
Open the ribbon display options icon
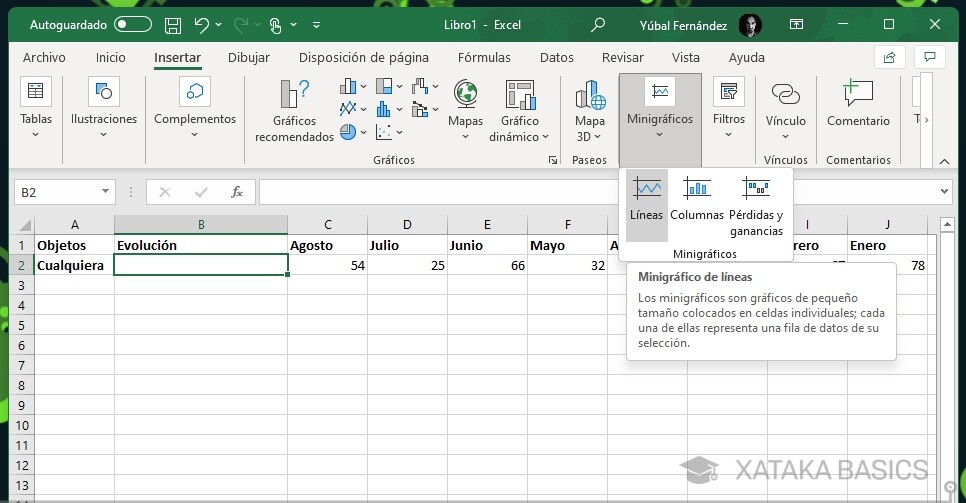click(796, 24)
